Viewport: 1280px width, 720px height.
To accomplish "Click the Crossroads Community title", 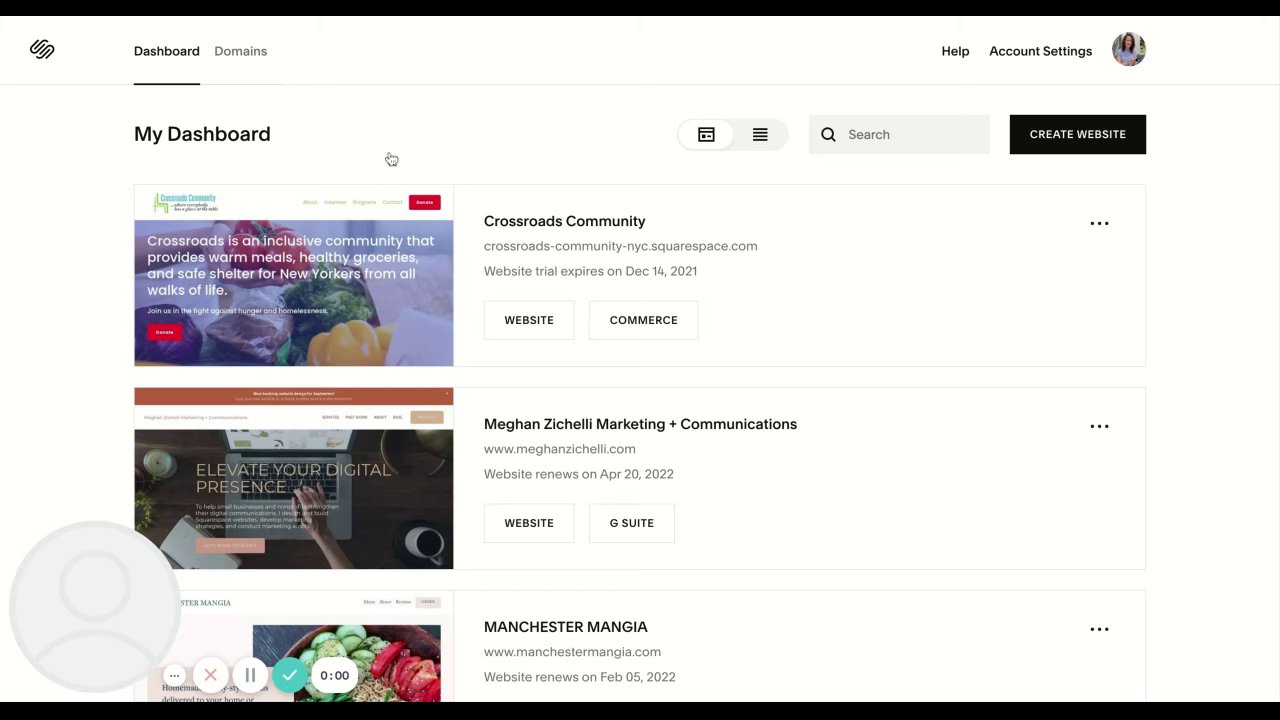I will click(x=564, y=221).
